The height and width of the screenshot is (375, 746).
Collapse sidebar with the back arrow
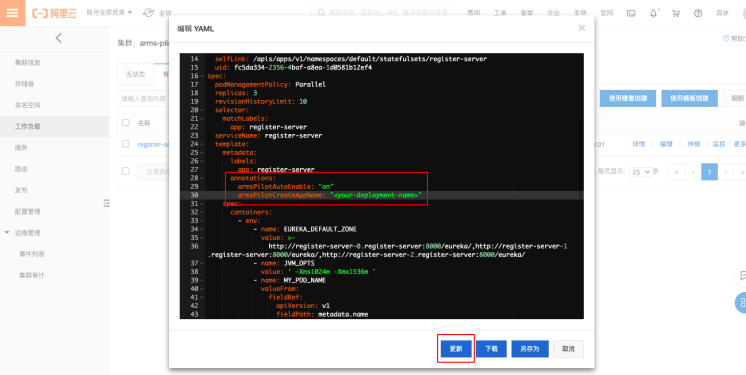tap(59, 38)
